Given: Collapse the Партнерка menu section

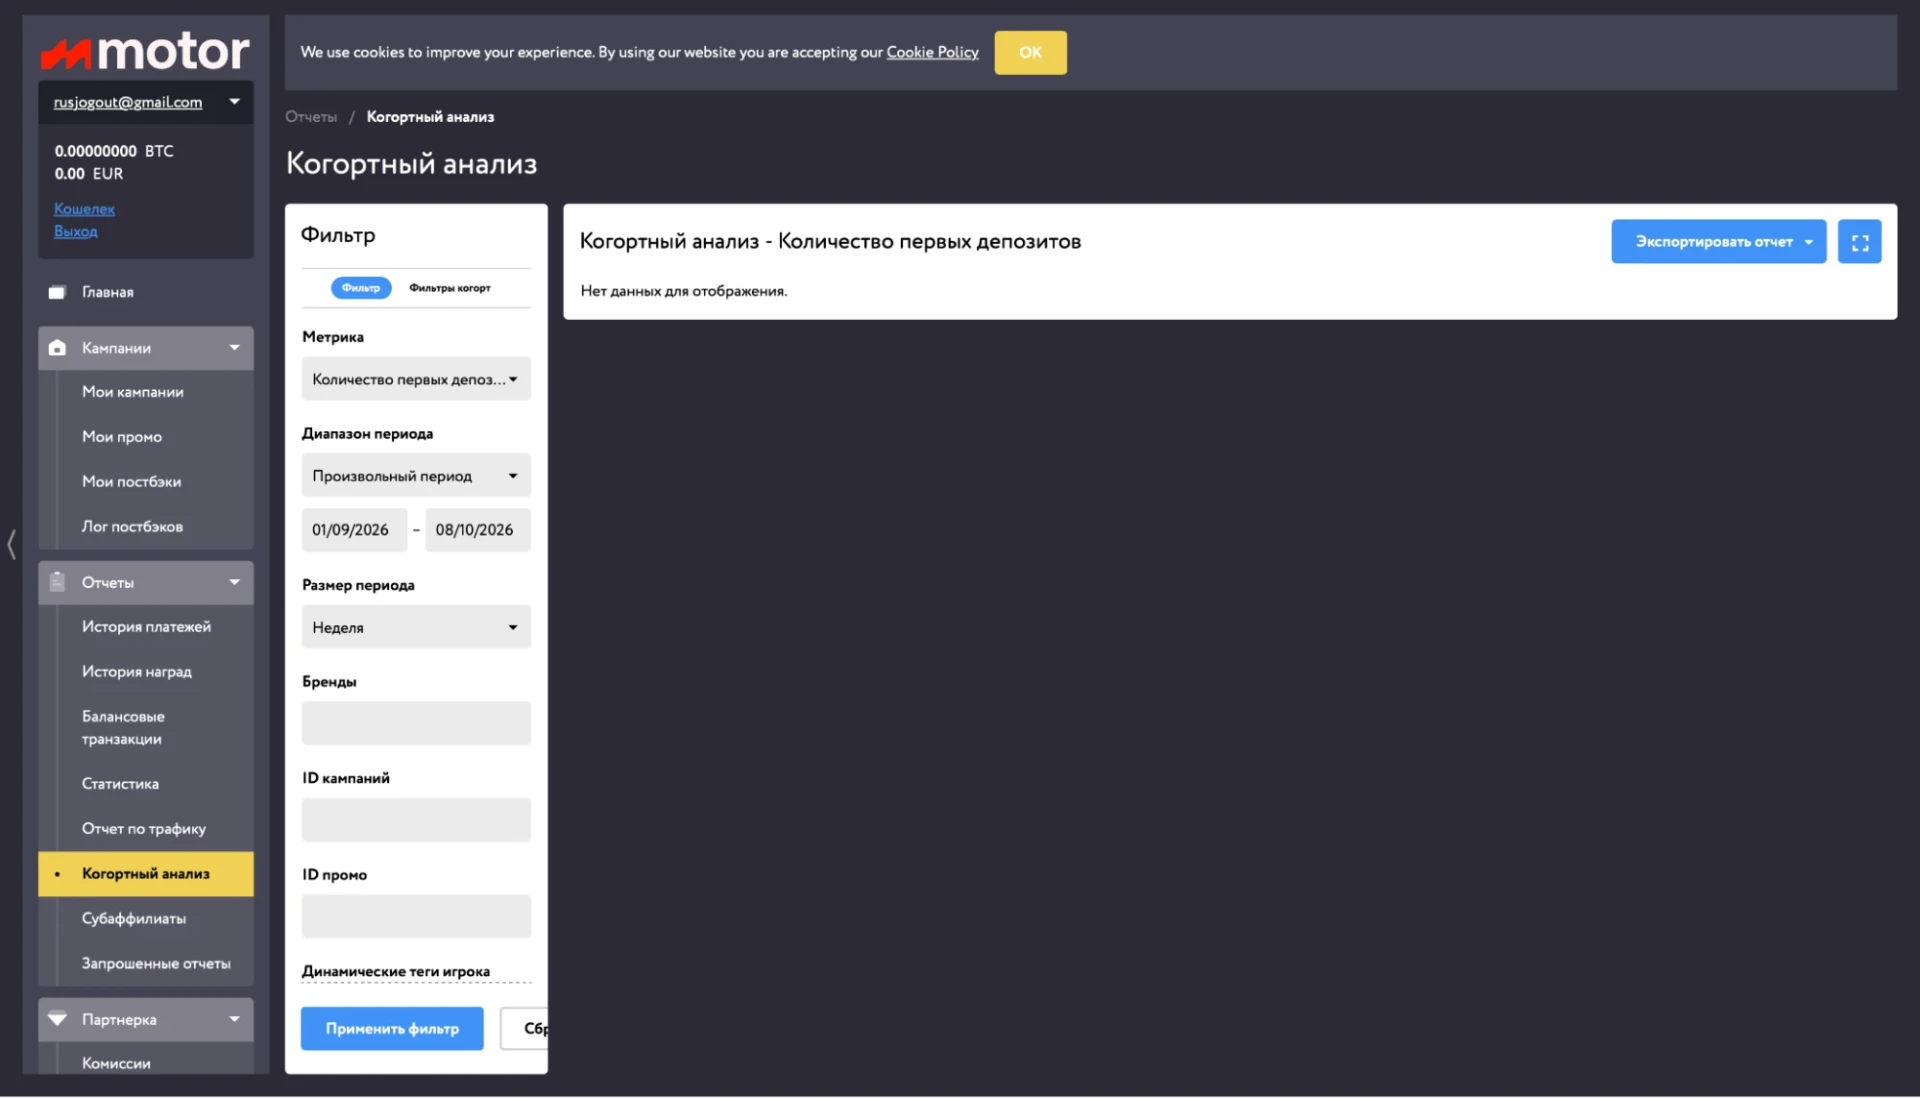Looking at the screenshot, I should pos(234,1019).
